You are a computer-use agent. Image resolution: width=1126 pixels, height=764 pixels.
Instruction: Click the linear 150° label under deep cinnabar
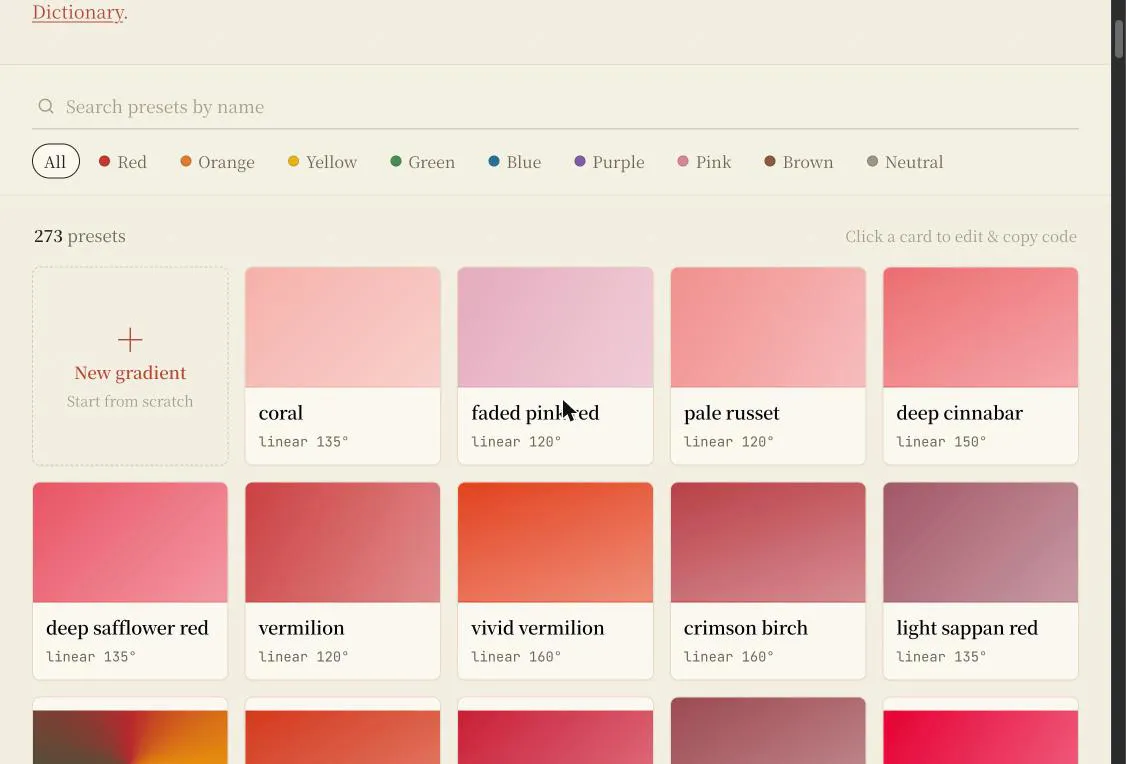[941, 442]
